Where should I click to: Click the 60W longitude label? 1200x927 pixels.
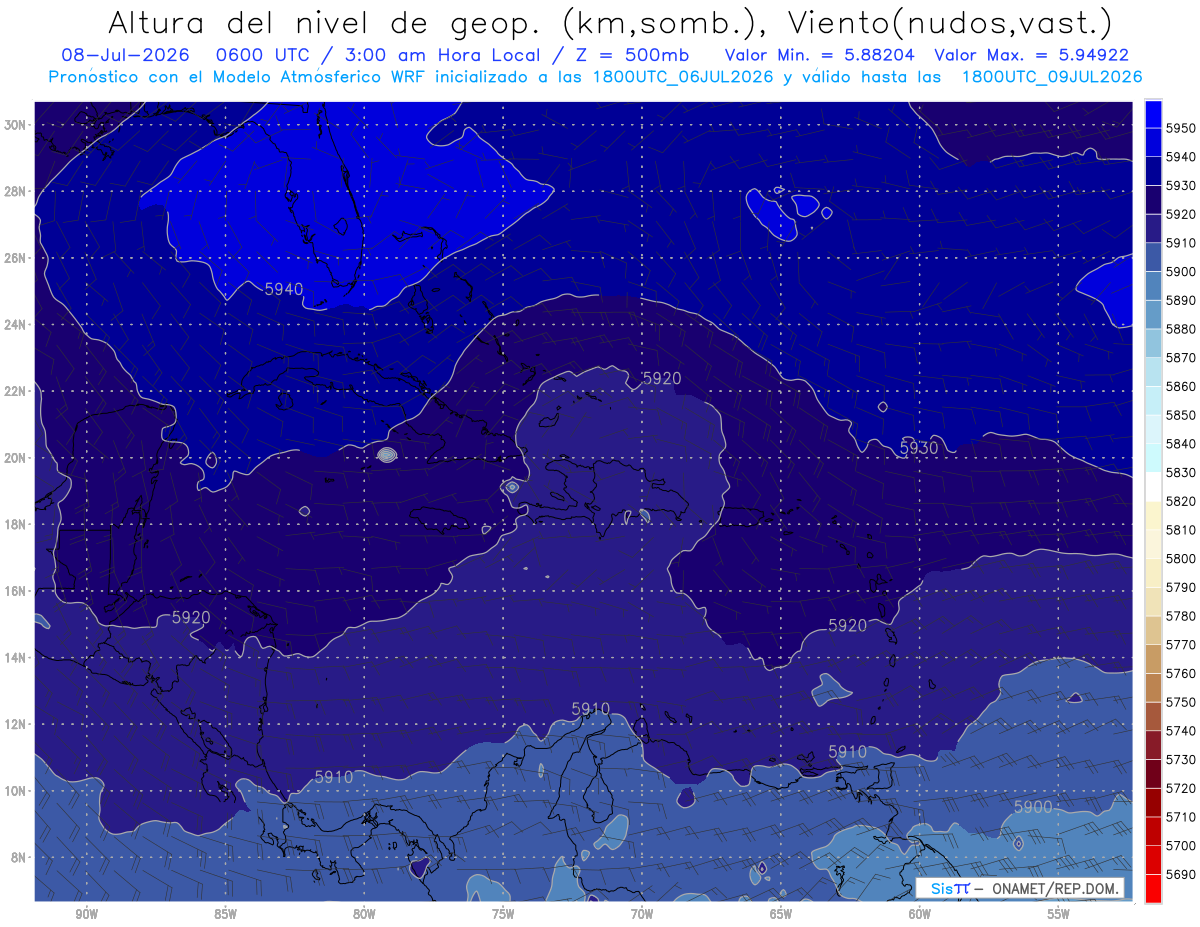tap(920, 914)
